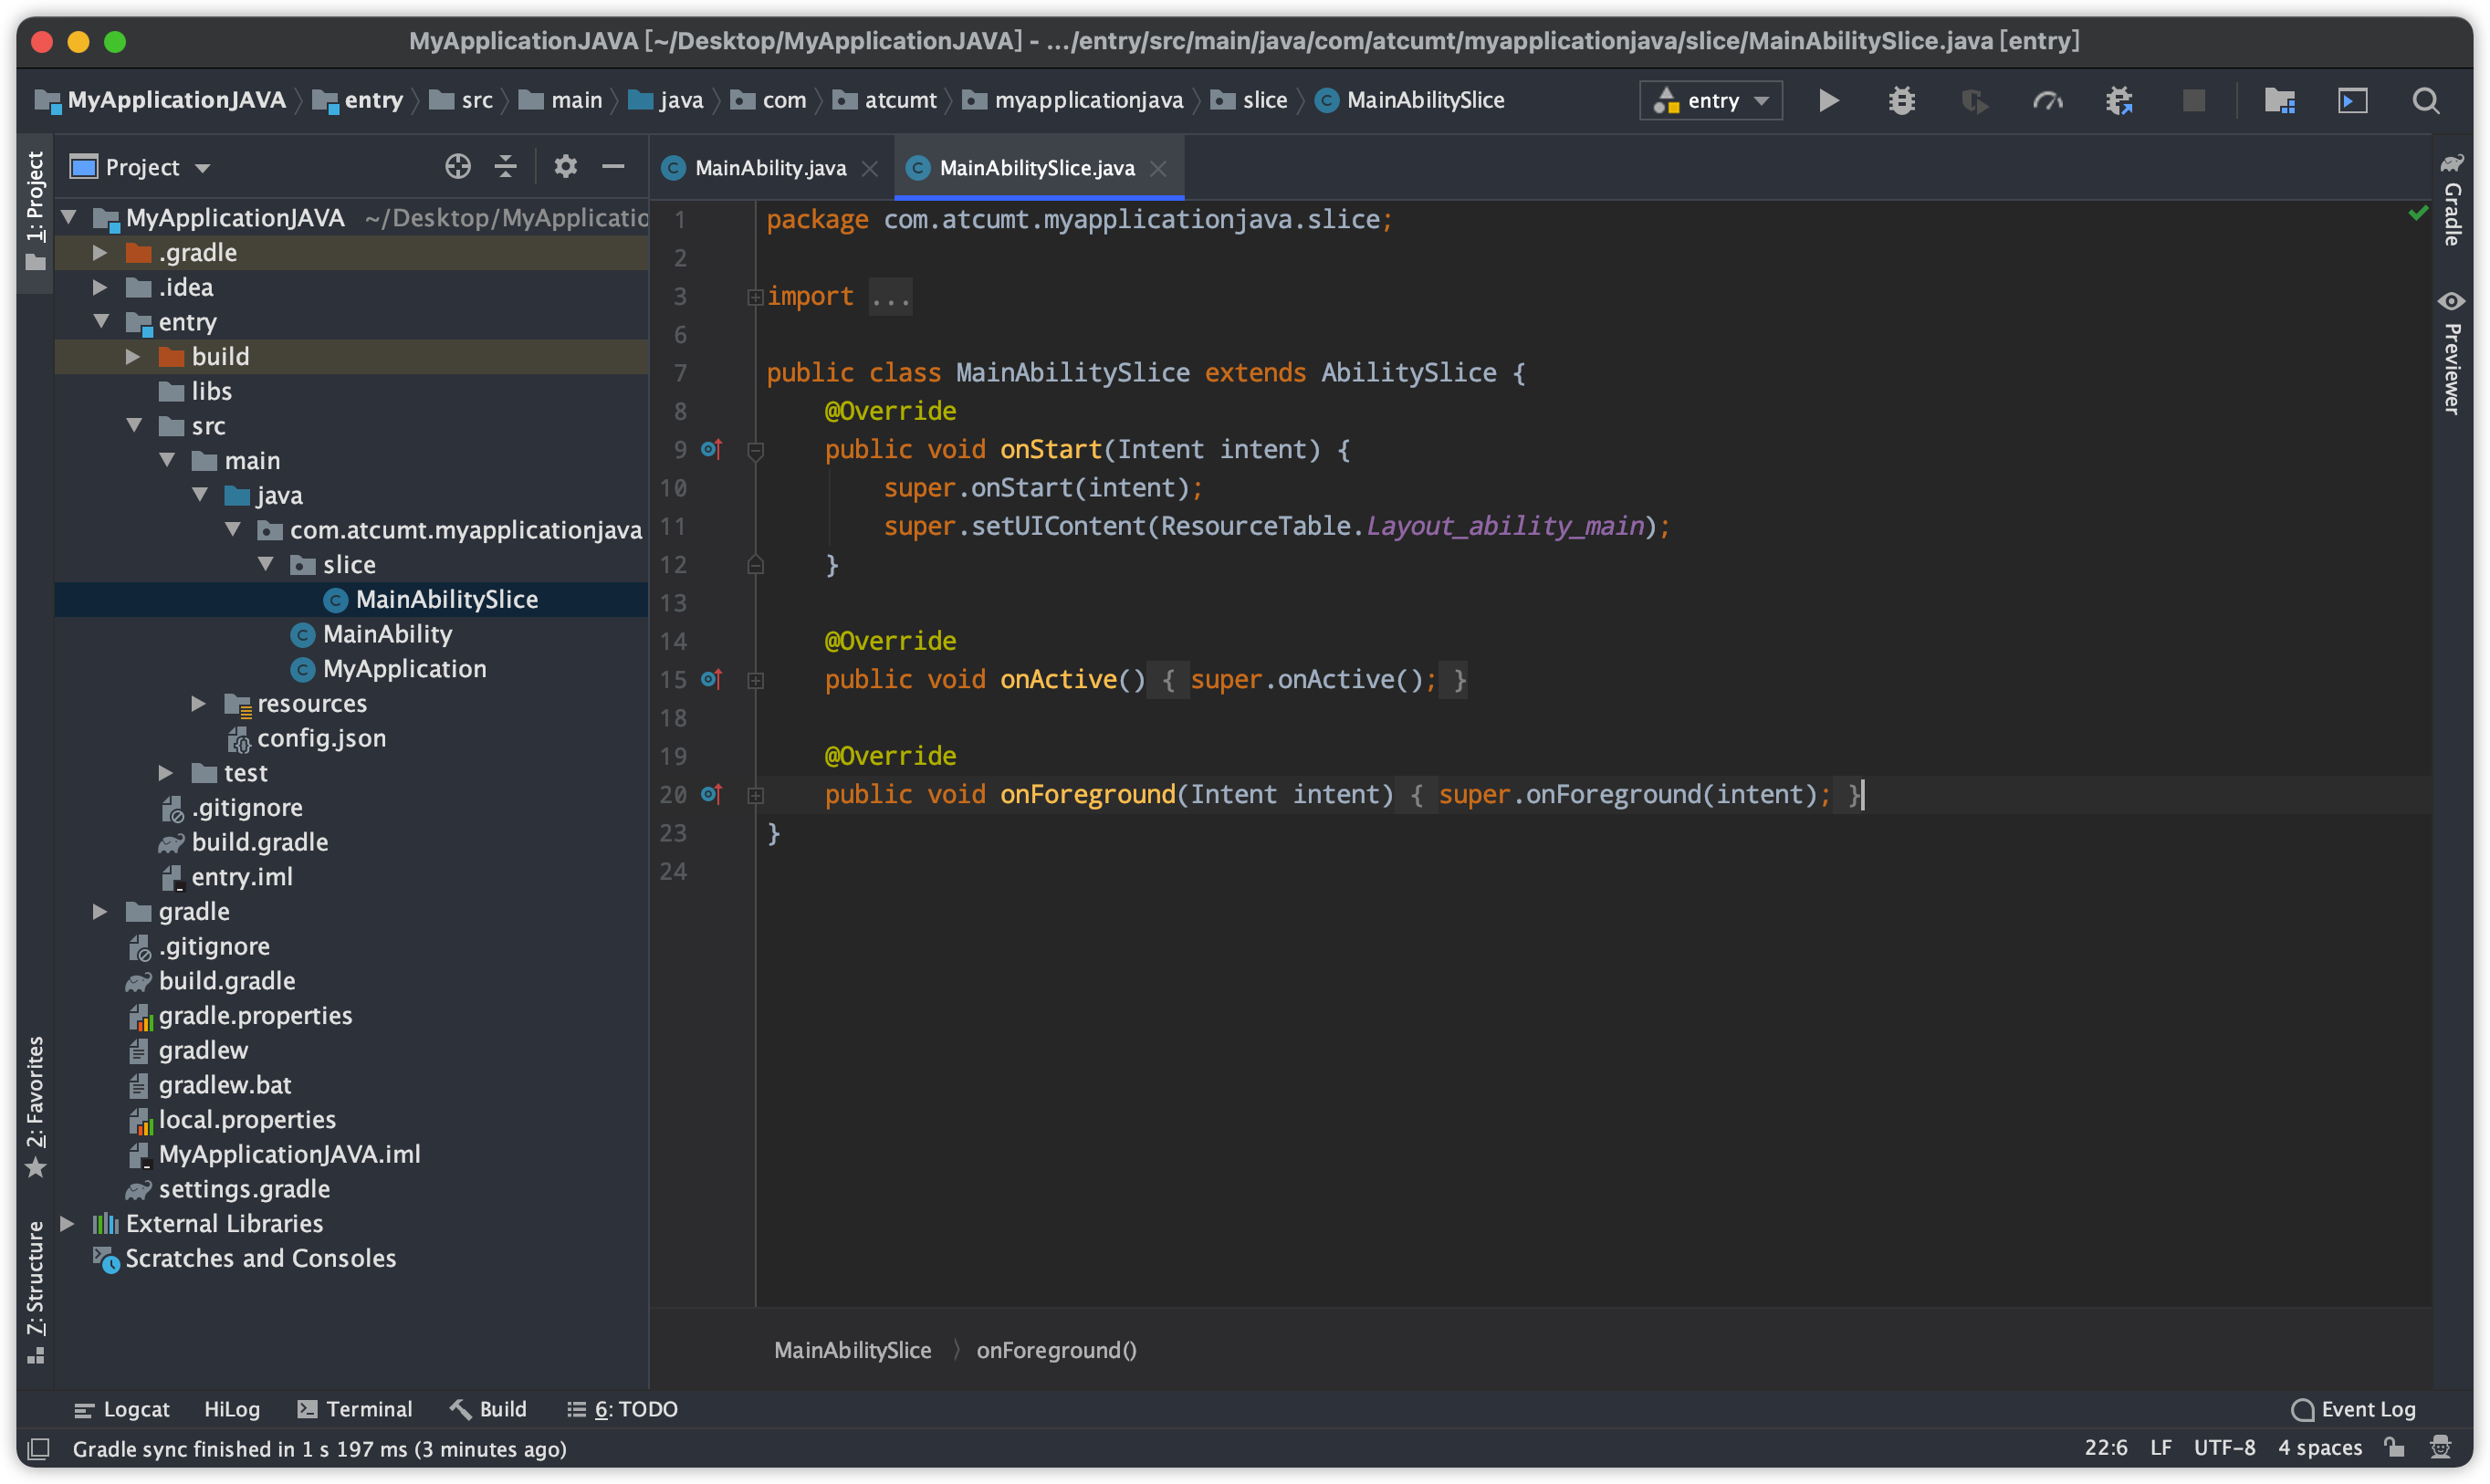Viewport: 2490px width, 1484px height.
Task: Run the entry configuration with the play icon
Action: point(1828,100)
